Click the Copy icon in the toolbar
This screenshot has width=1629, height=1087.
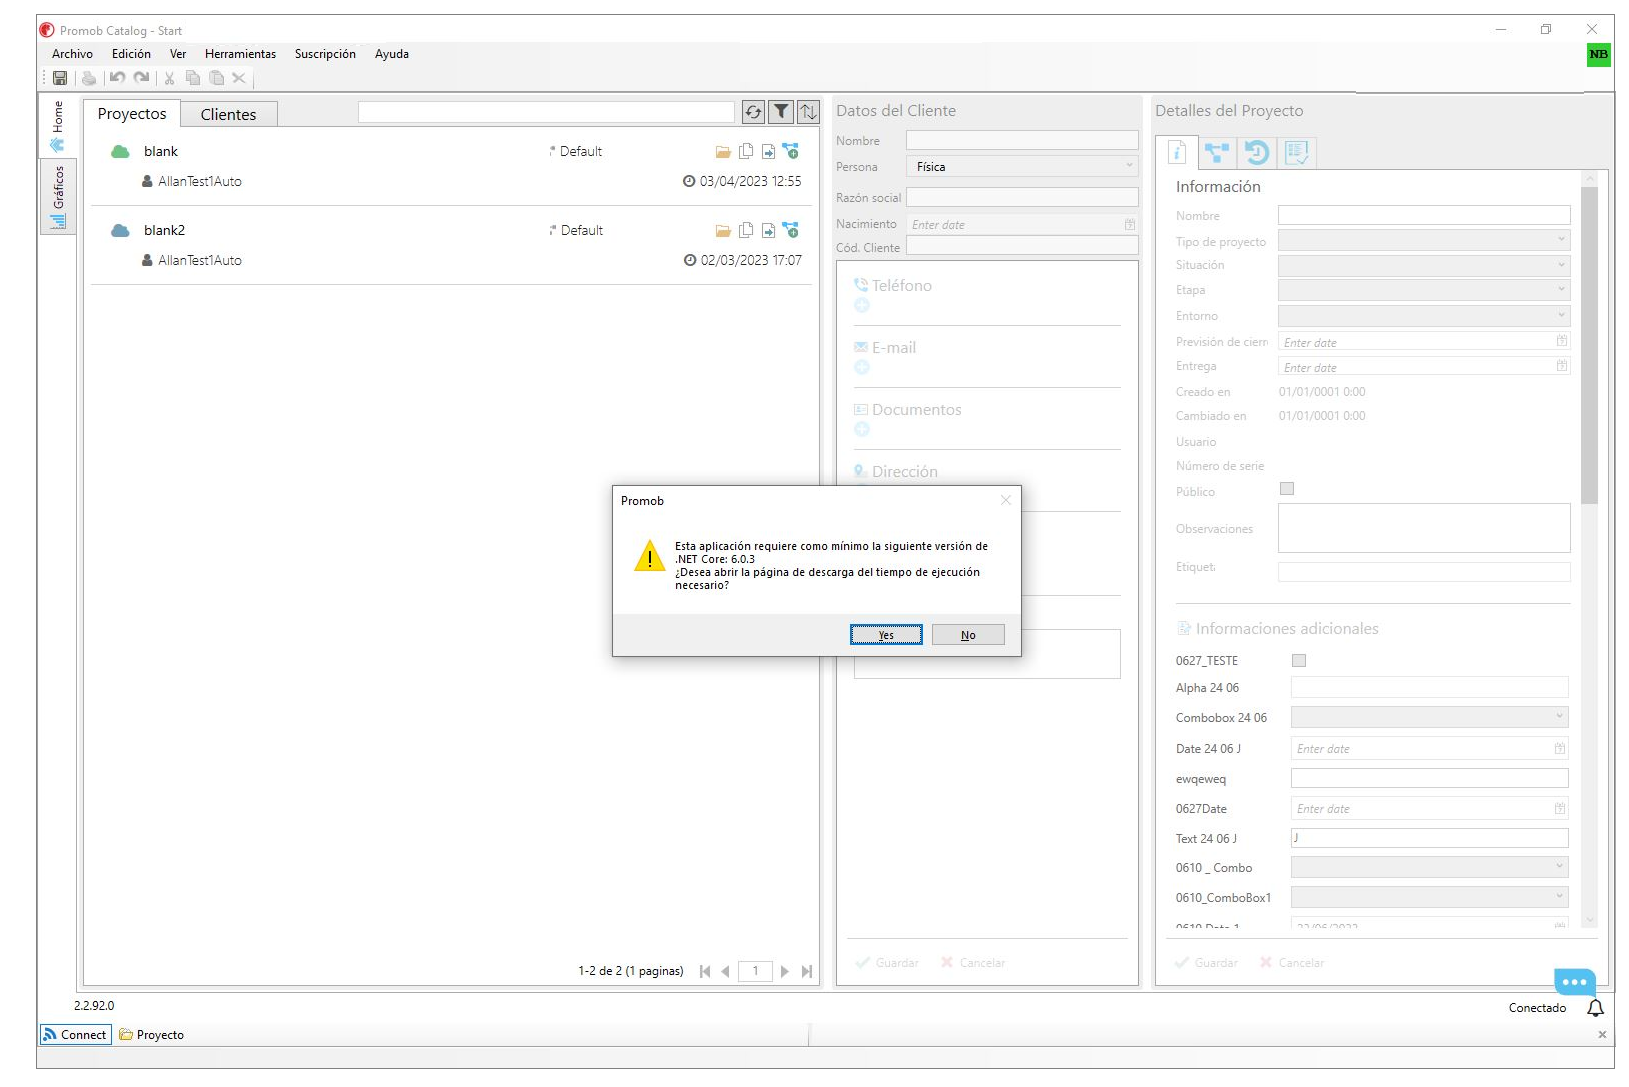point(193,78)
